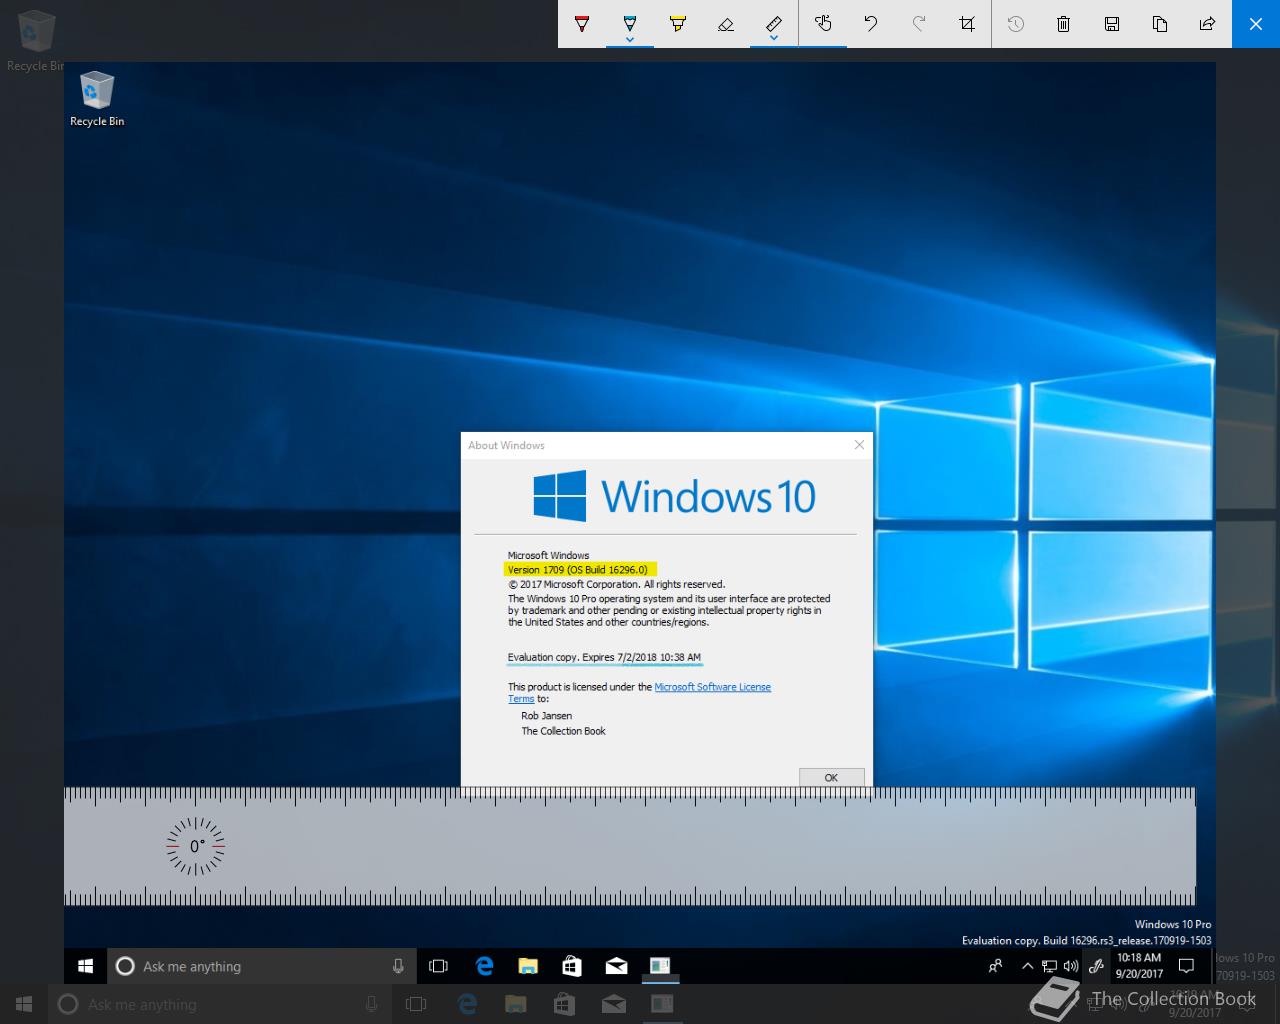Viewport: 1280px width, 1024px height.
Task: Click the ruler's 0° angle compass
Action: coord(196,846)
